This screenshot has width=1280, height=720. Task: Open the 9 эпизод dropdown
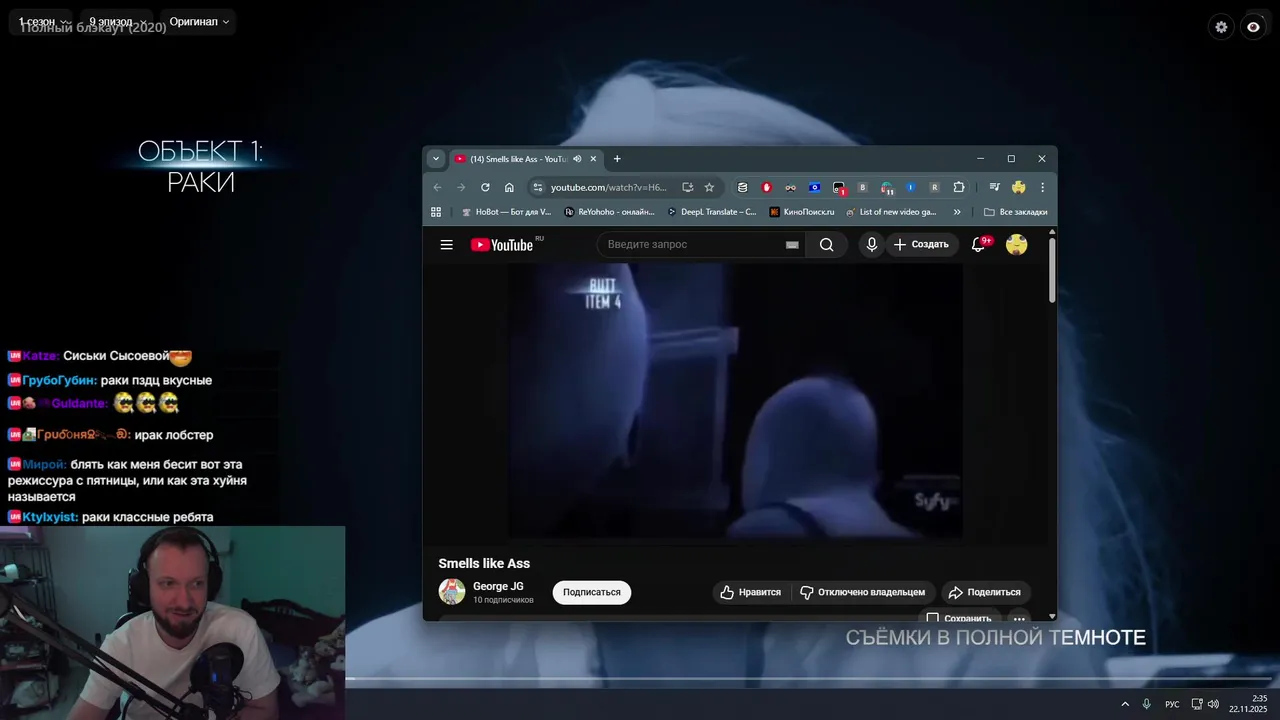(x=118, y=22)
